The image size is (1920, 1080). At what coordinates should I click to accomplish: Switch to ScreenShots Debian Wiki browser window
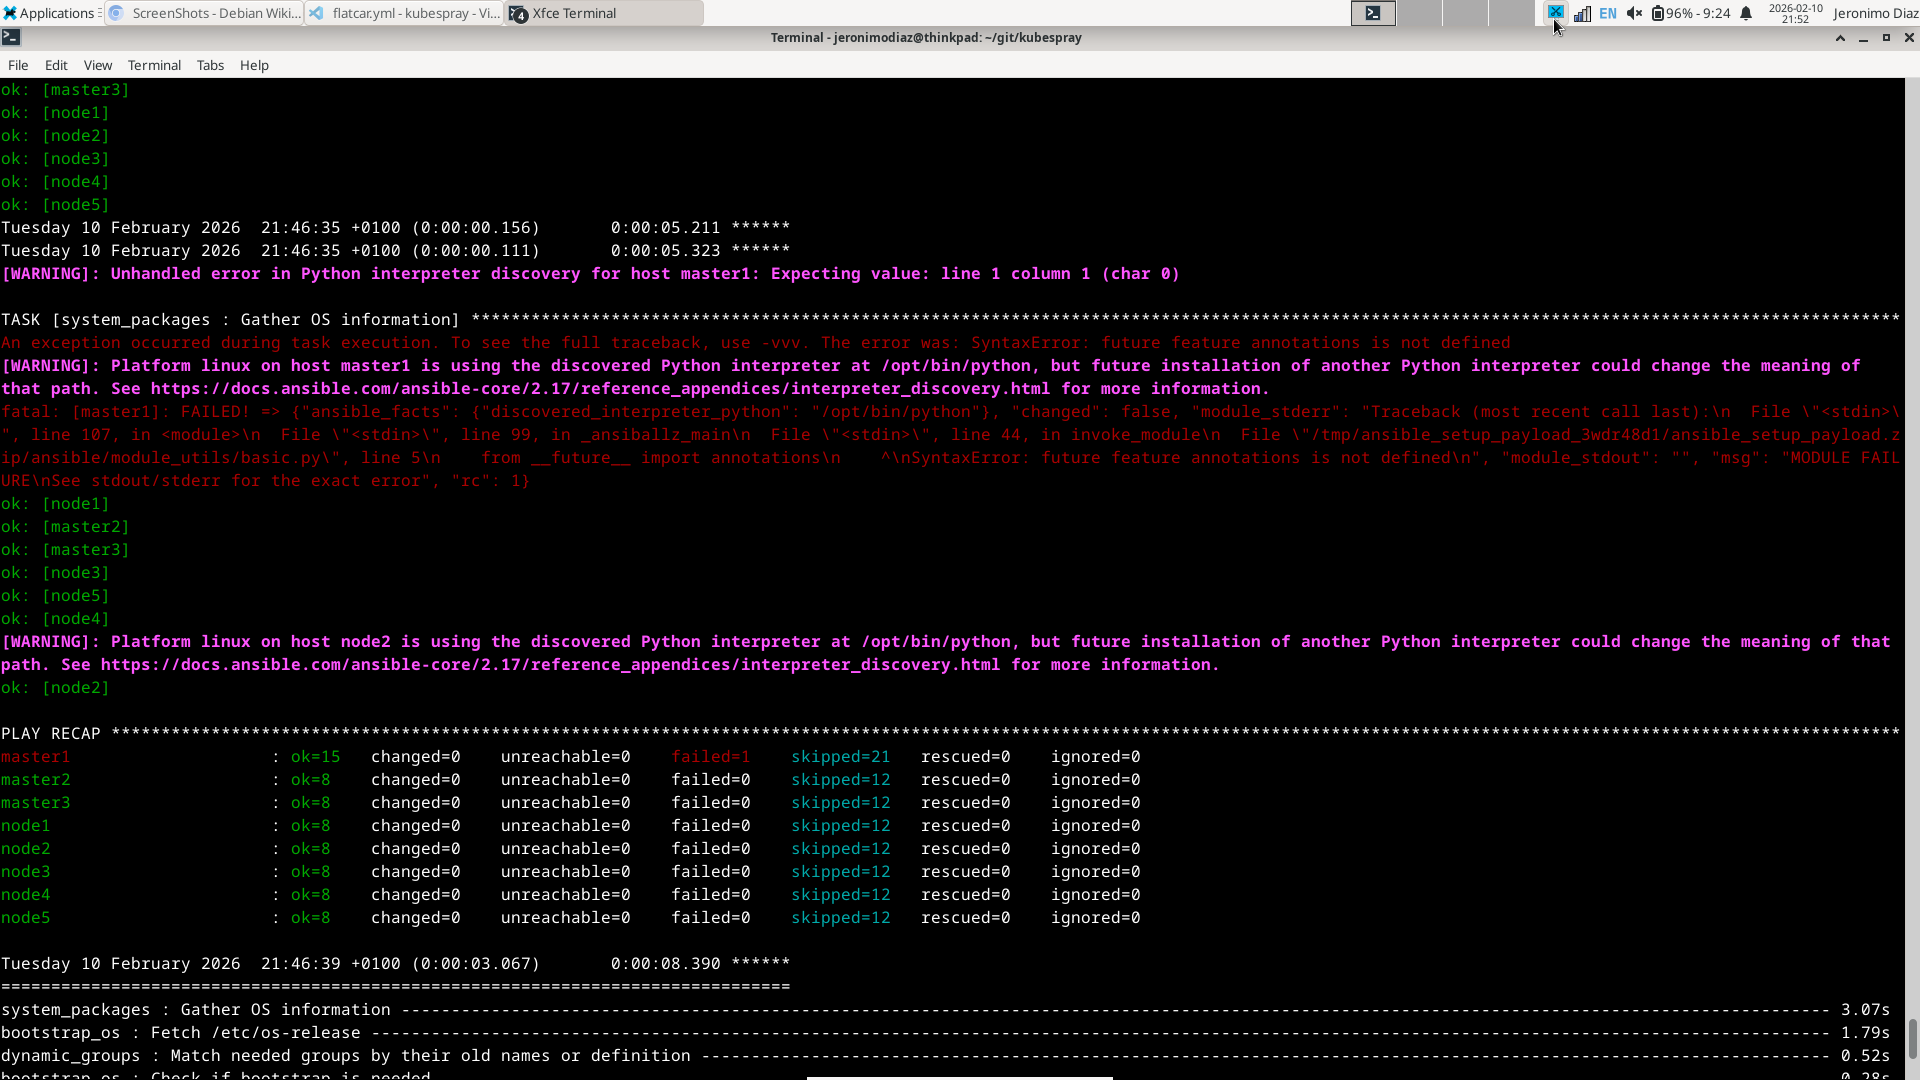205,13
